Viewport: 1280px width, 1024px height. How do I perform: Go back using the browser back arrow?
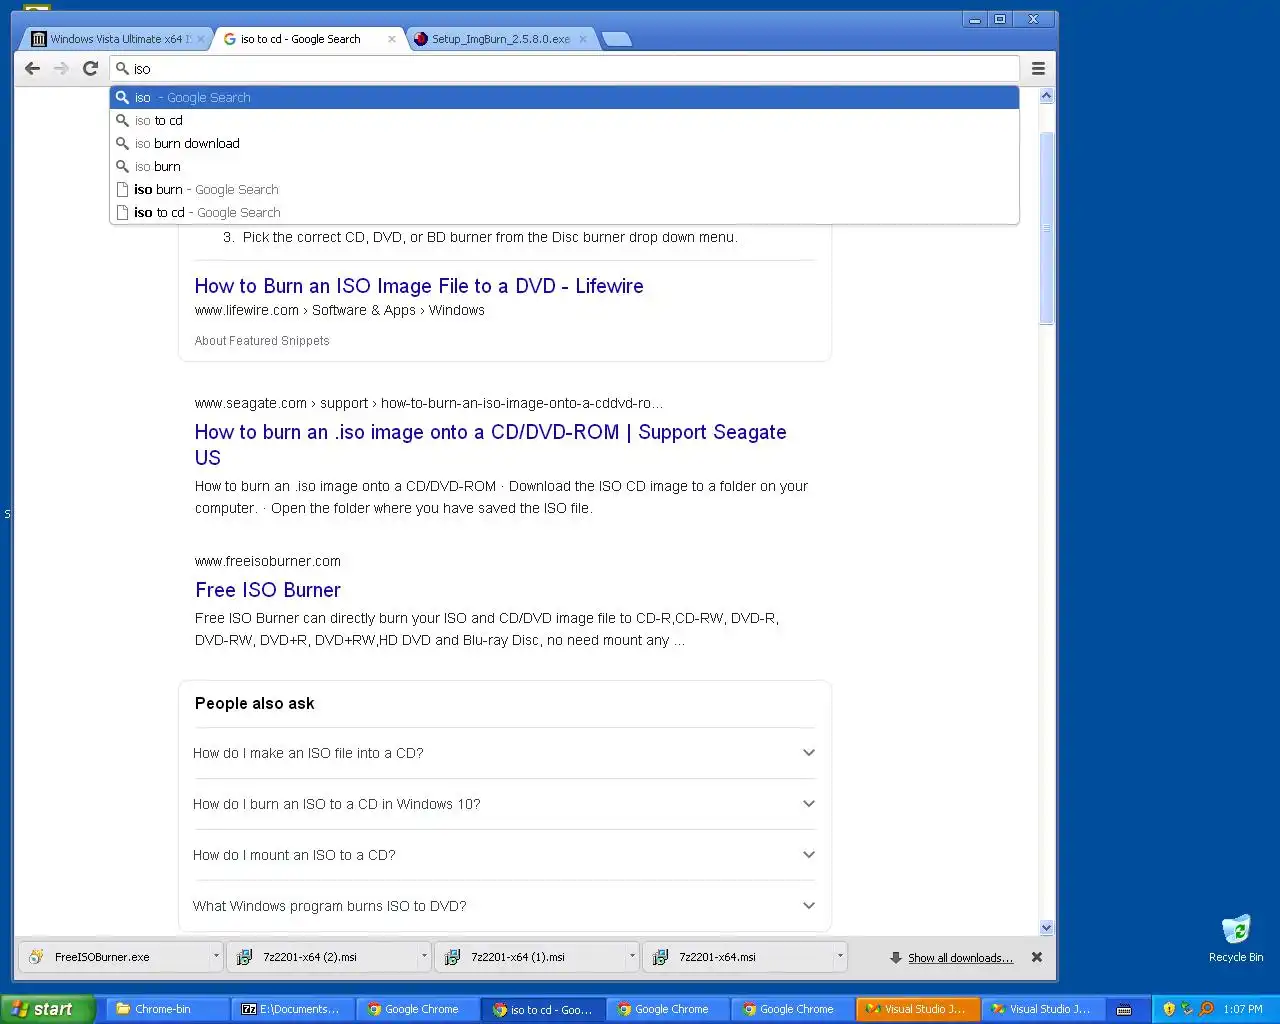[32, 68]
